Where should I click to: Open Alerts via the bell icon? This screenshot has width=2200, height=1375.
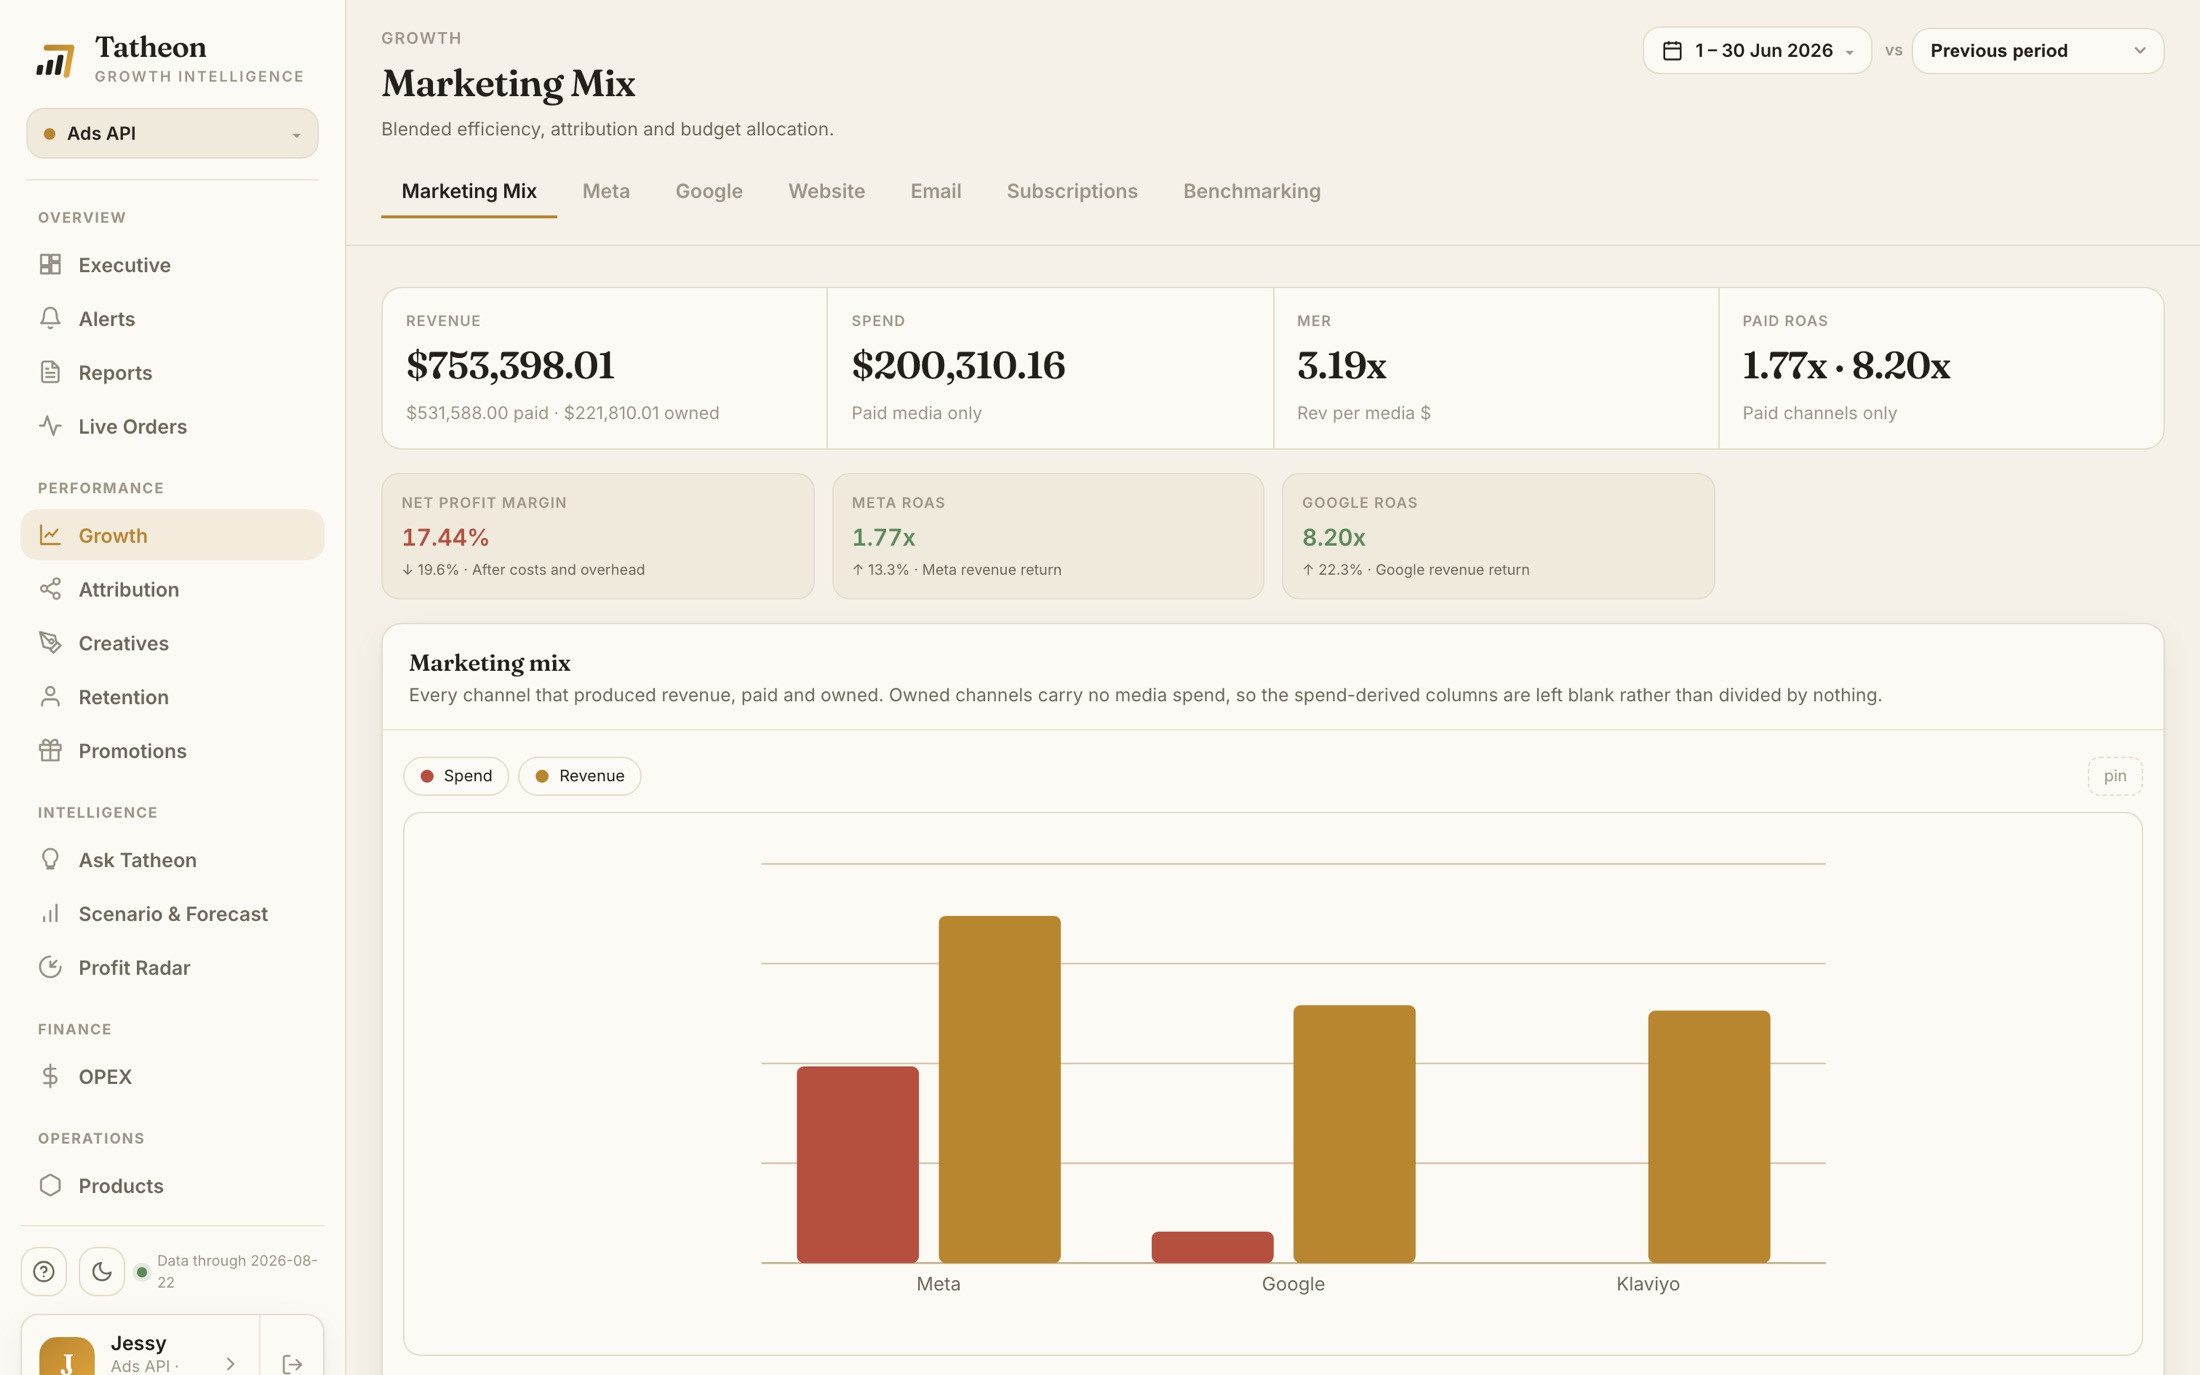(x=50, y=318)
